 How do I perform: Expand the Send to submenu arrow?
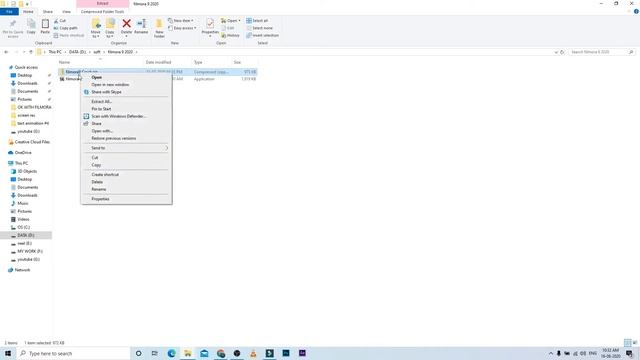(167, 148)
